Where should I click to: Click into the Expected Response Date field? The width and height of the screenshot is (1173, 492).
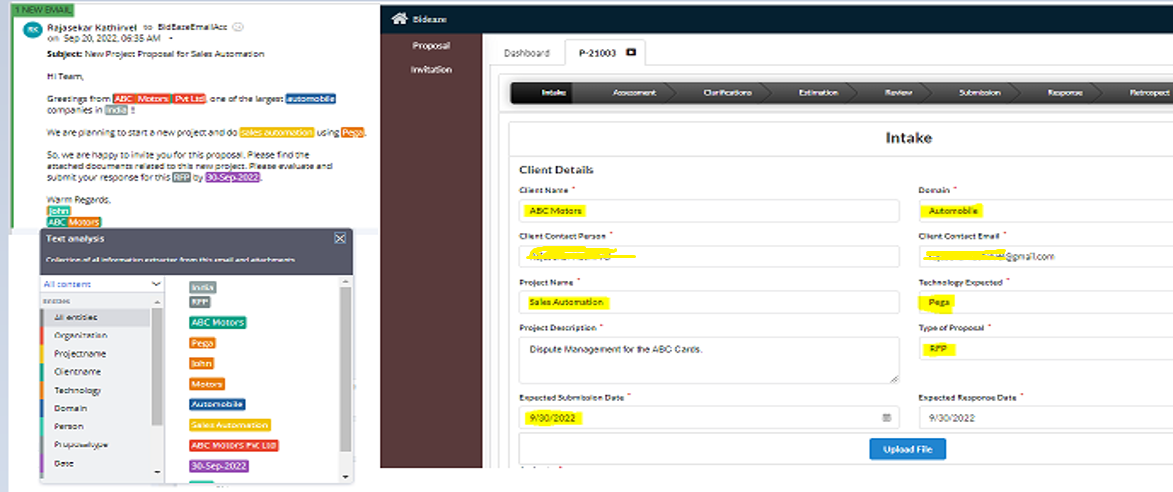(x=1046, y=417)
